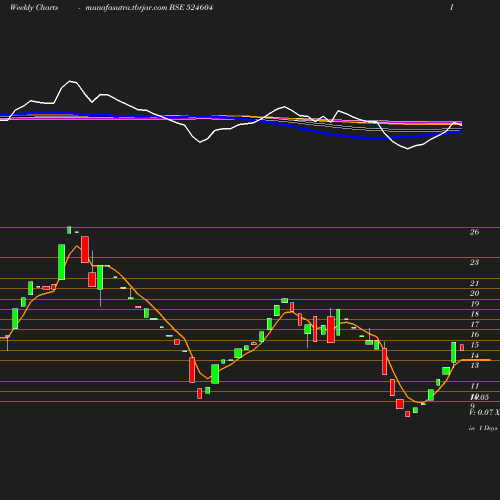Click the 17 price level label

474,324
